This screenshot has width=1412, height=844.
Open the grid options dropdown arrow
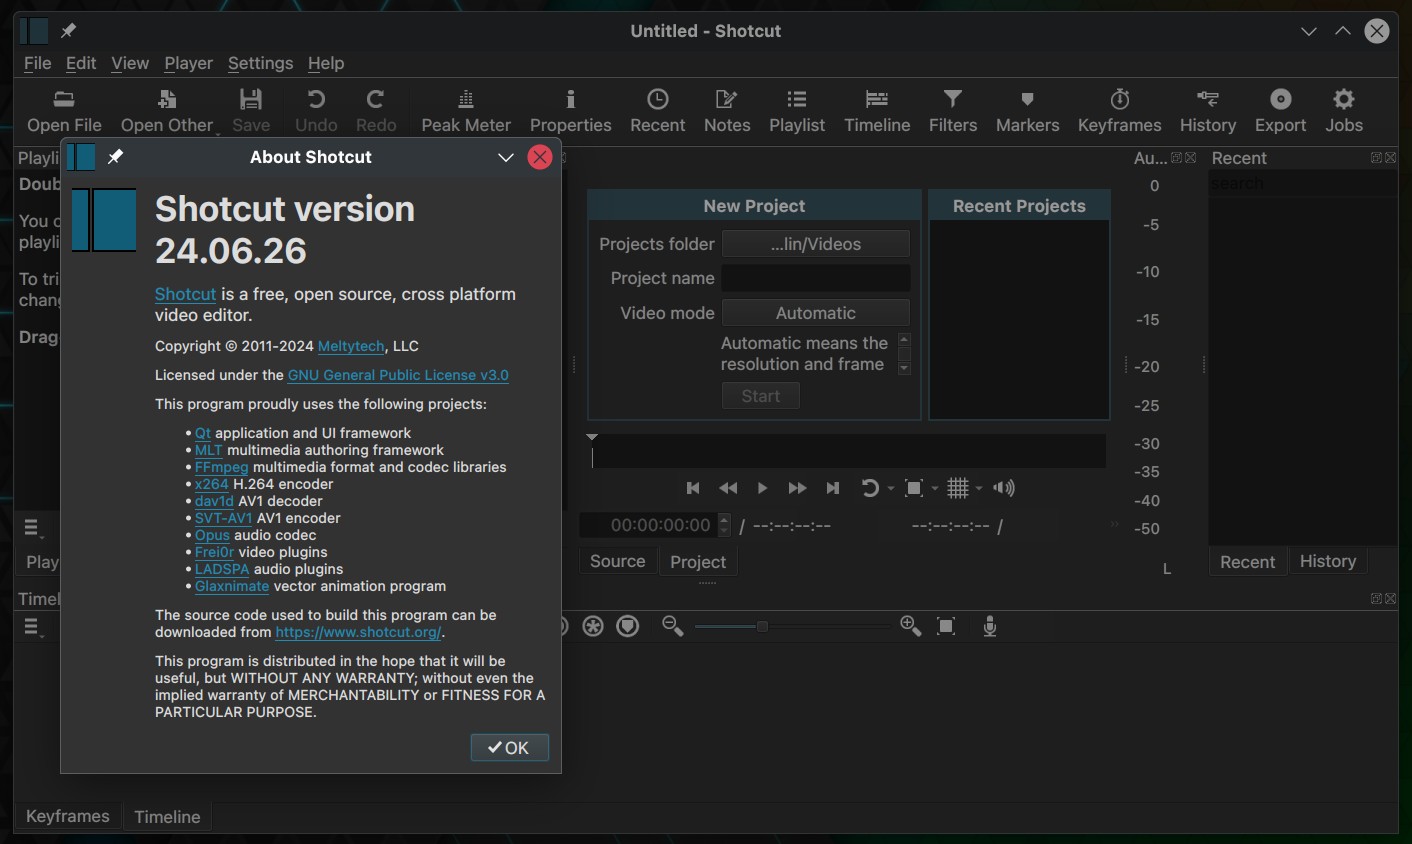(979, 489)
